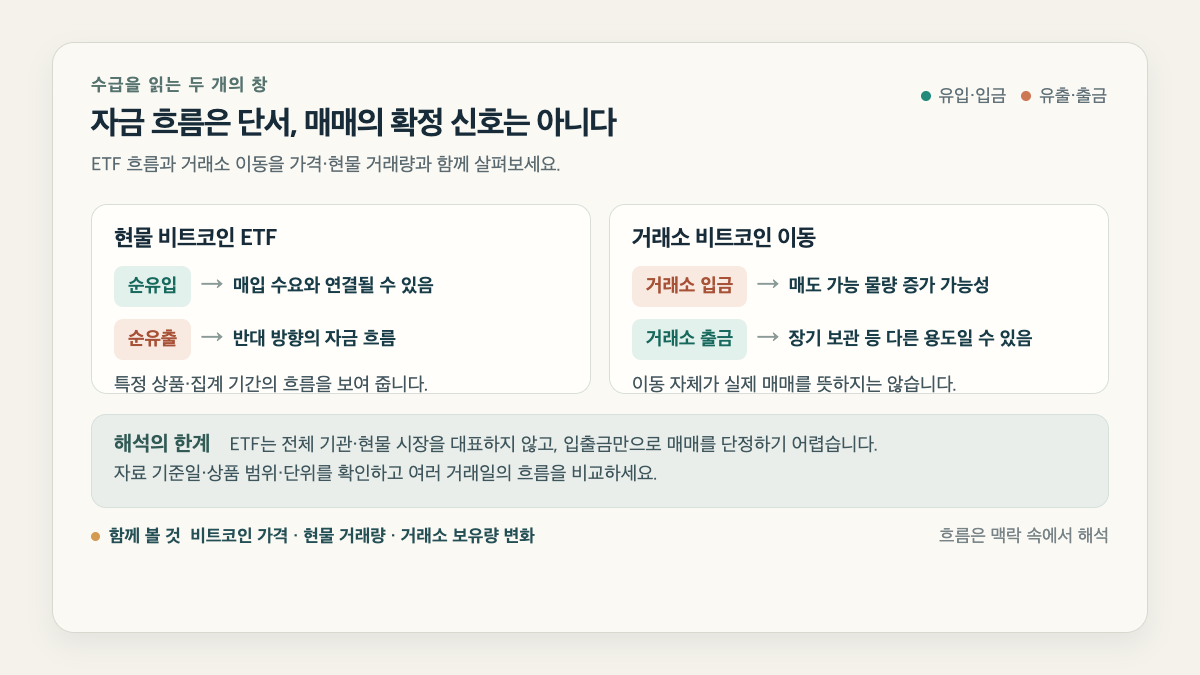Click the line 자료 기준일·상품 범위·단위를 확인하고
This screenshot has height=675, width=1200.
pyautogui.click(x=386, y=473)
